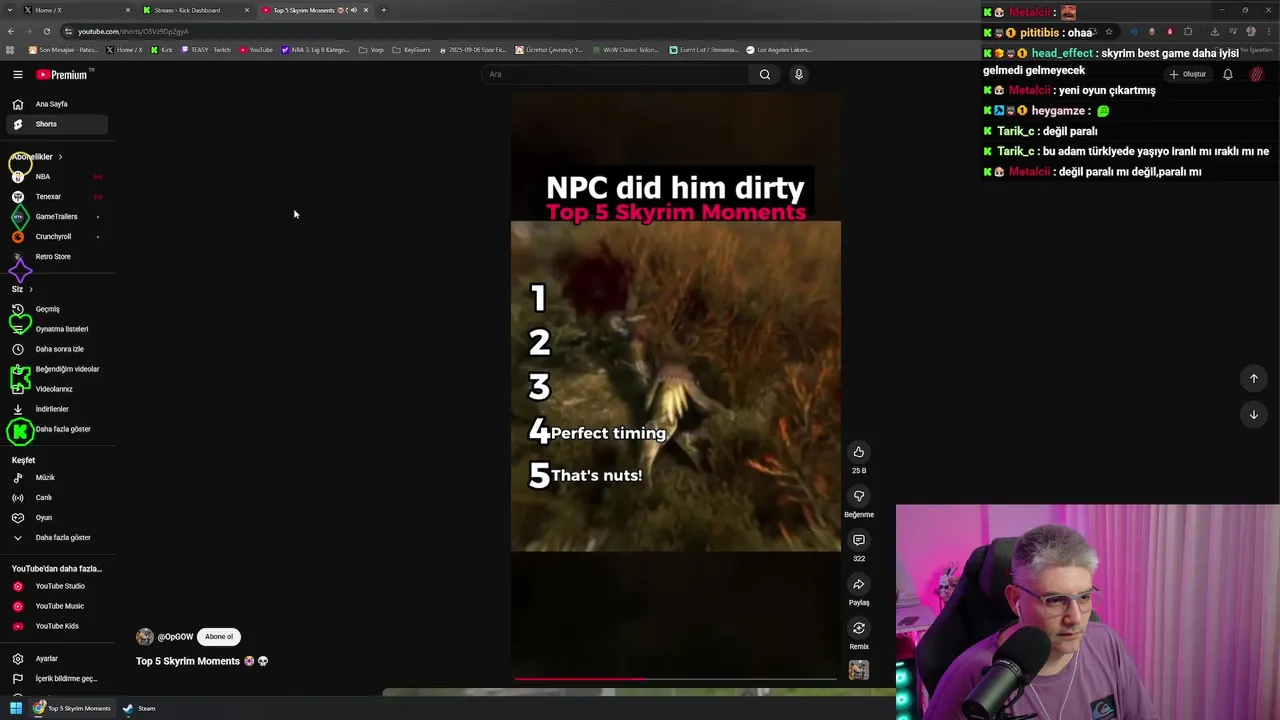Click the Ara search input field
The image size is (1280, 720).
pos(615,74)
